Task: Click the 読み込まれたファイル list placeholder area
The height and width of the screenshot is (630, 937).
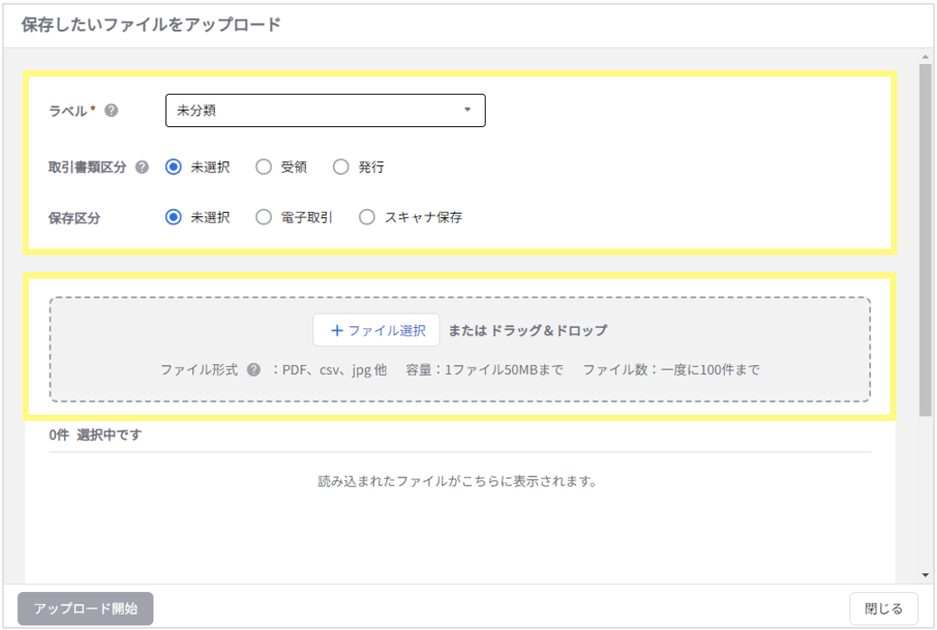Action: click(458, 481)
